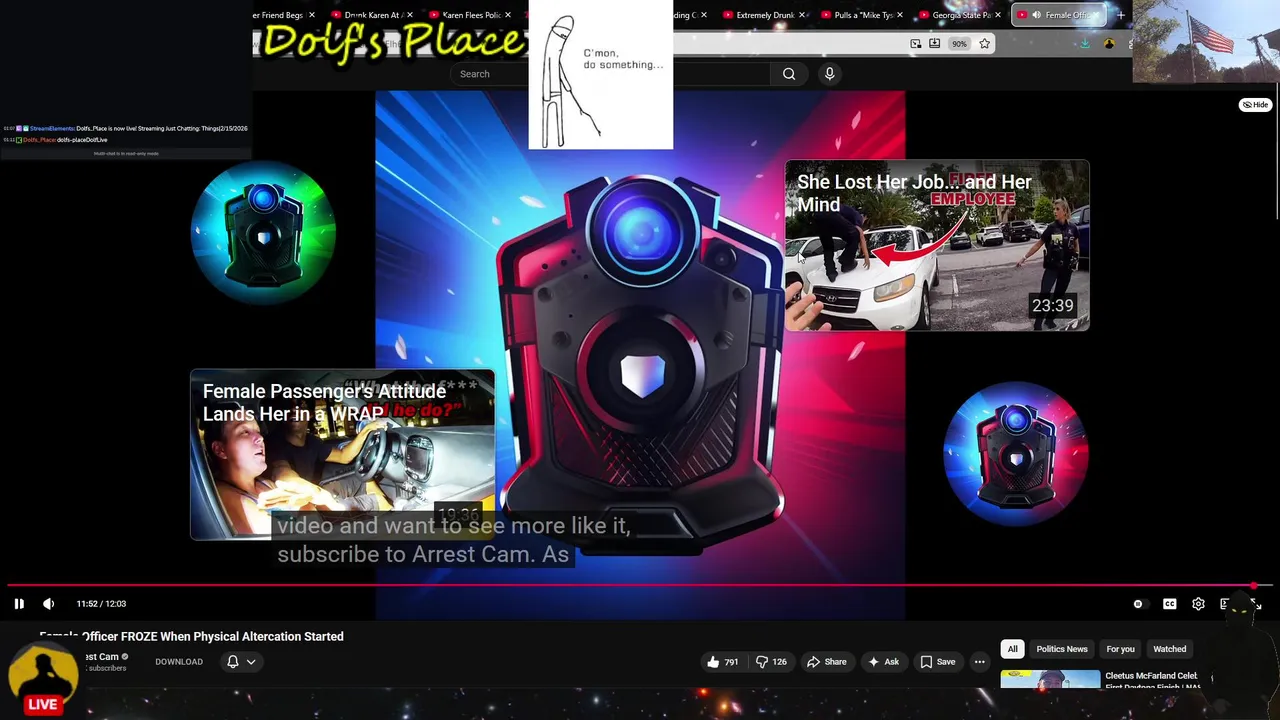Switch to the 'Extremely Drunk' browser tab
The image size is (1280, 720).
point(762,15)
